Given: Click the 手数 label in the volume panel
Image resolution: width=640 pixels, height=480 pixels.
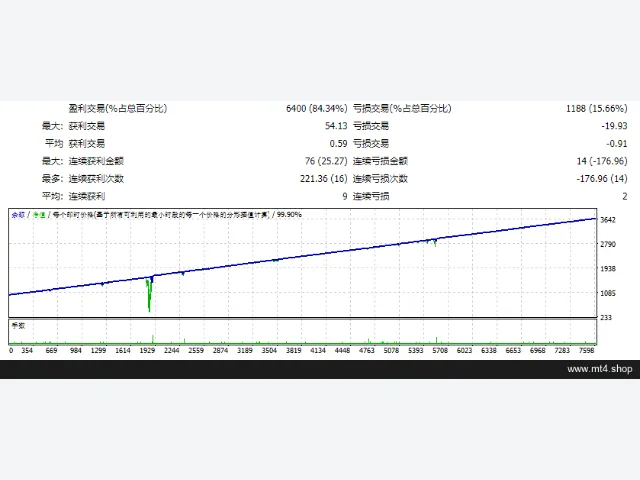Looking at the screenshot, I should 18,325.
